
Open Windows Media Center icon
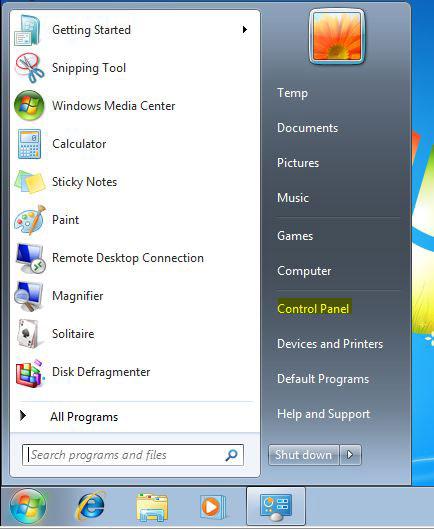[x=29, y=106]
